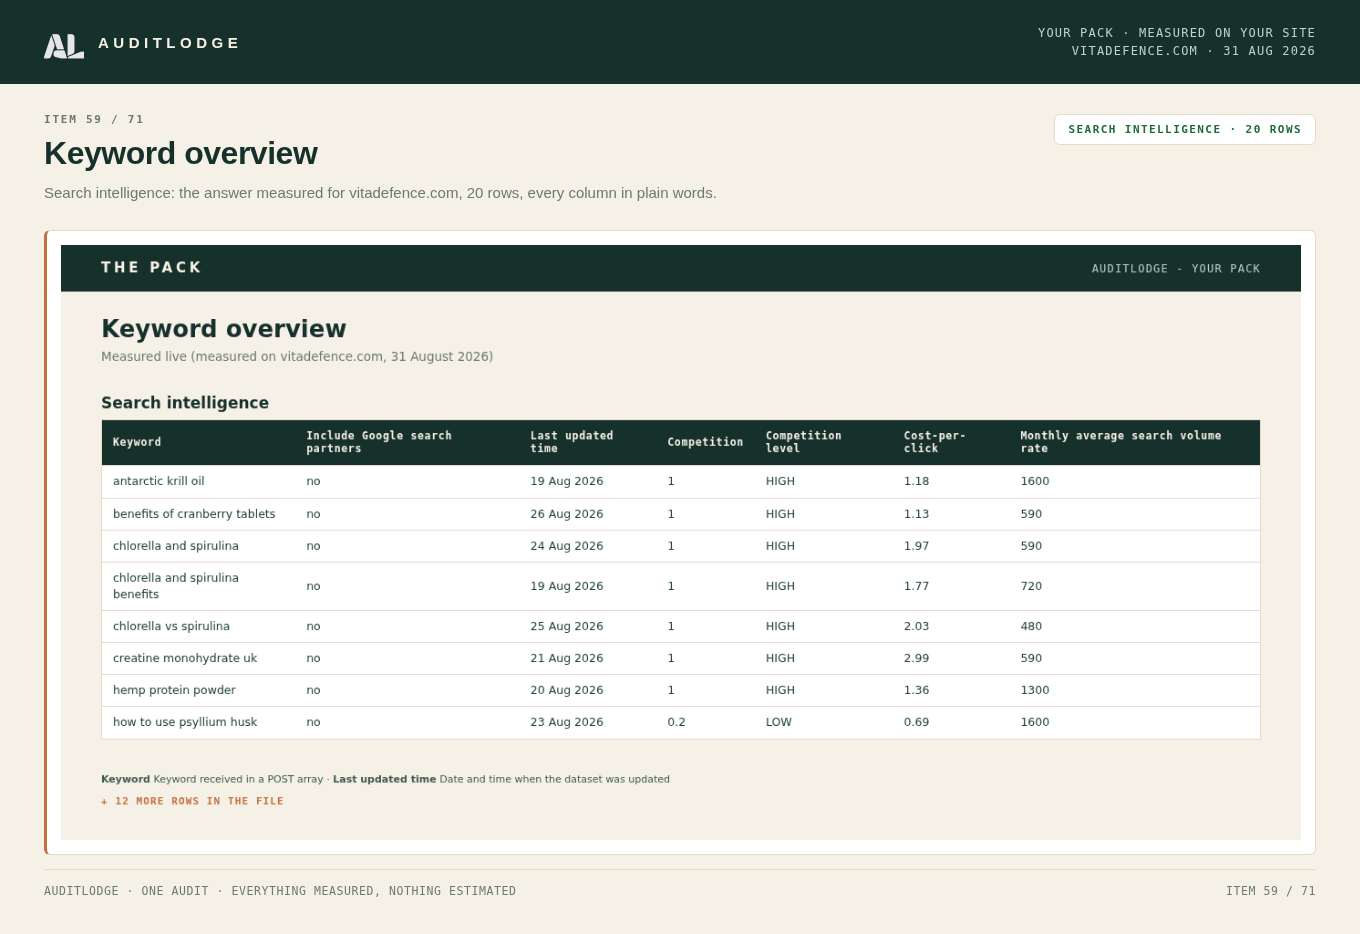Click the 2.03 cost-per-click value
1360x934 pixels.
[917, 626]
